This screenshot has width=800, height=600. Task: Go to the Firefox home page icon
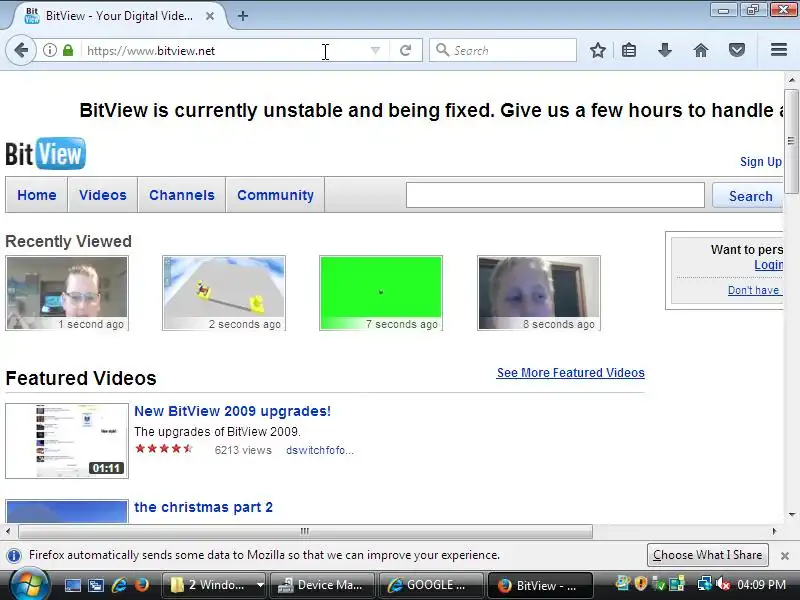701,50
